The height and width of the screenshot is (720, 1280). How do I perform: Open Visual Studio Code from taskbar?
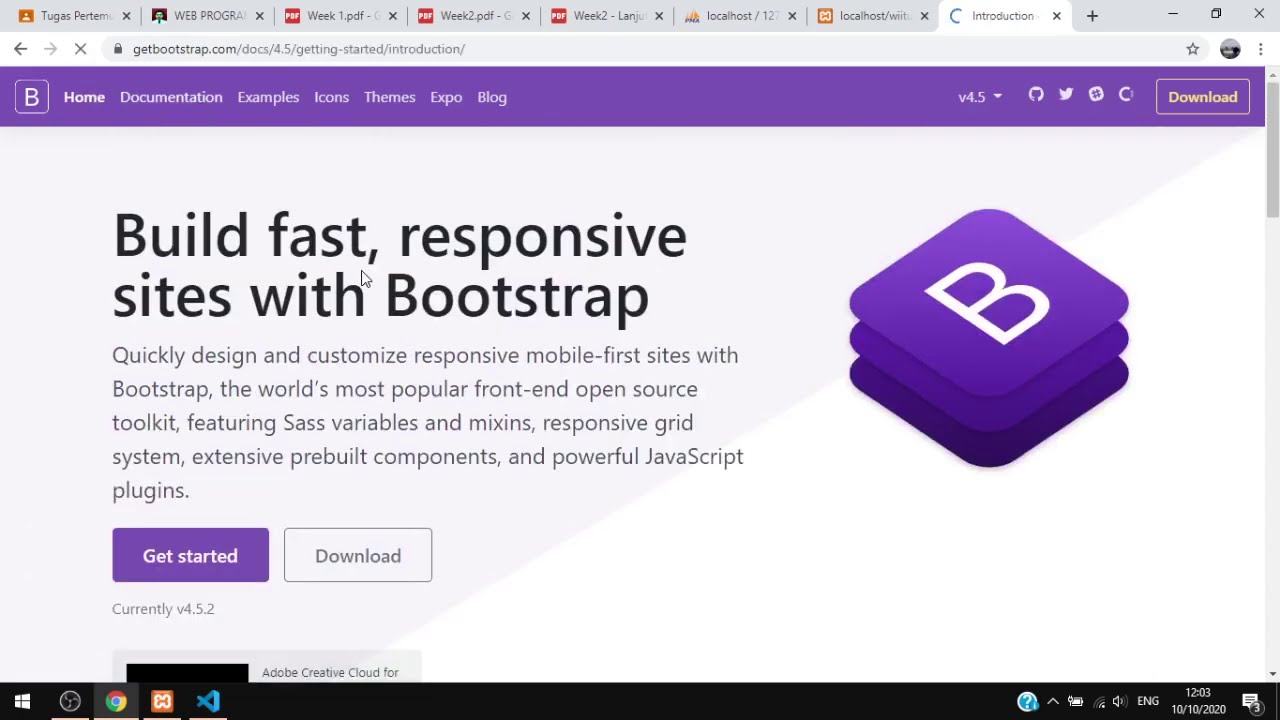tap(208, 702)
